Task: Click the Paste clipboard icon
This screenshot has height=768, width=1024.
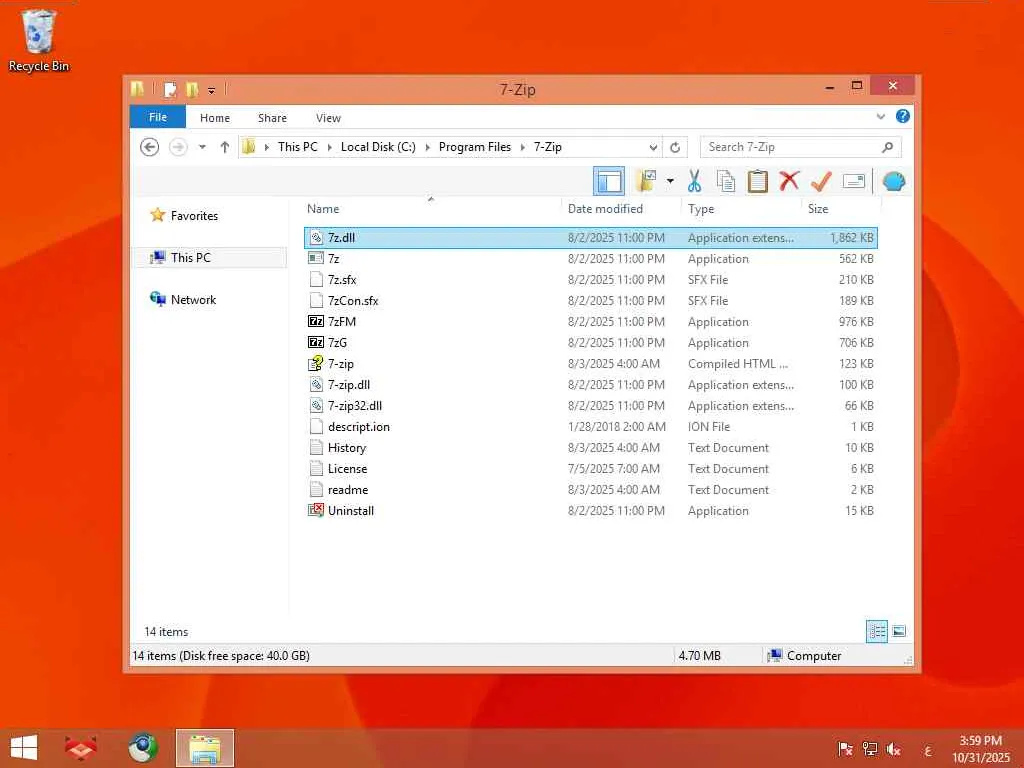Action: pyautogui.click(x=758, y=181)
